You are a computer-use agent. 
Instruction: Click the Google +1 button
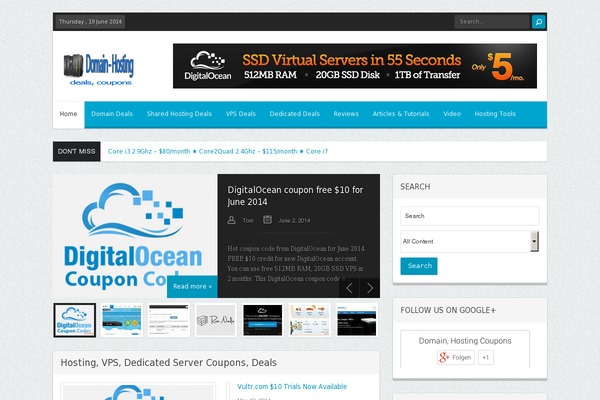486,358
